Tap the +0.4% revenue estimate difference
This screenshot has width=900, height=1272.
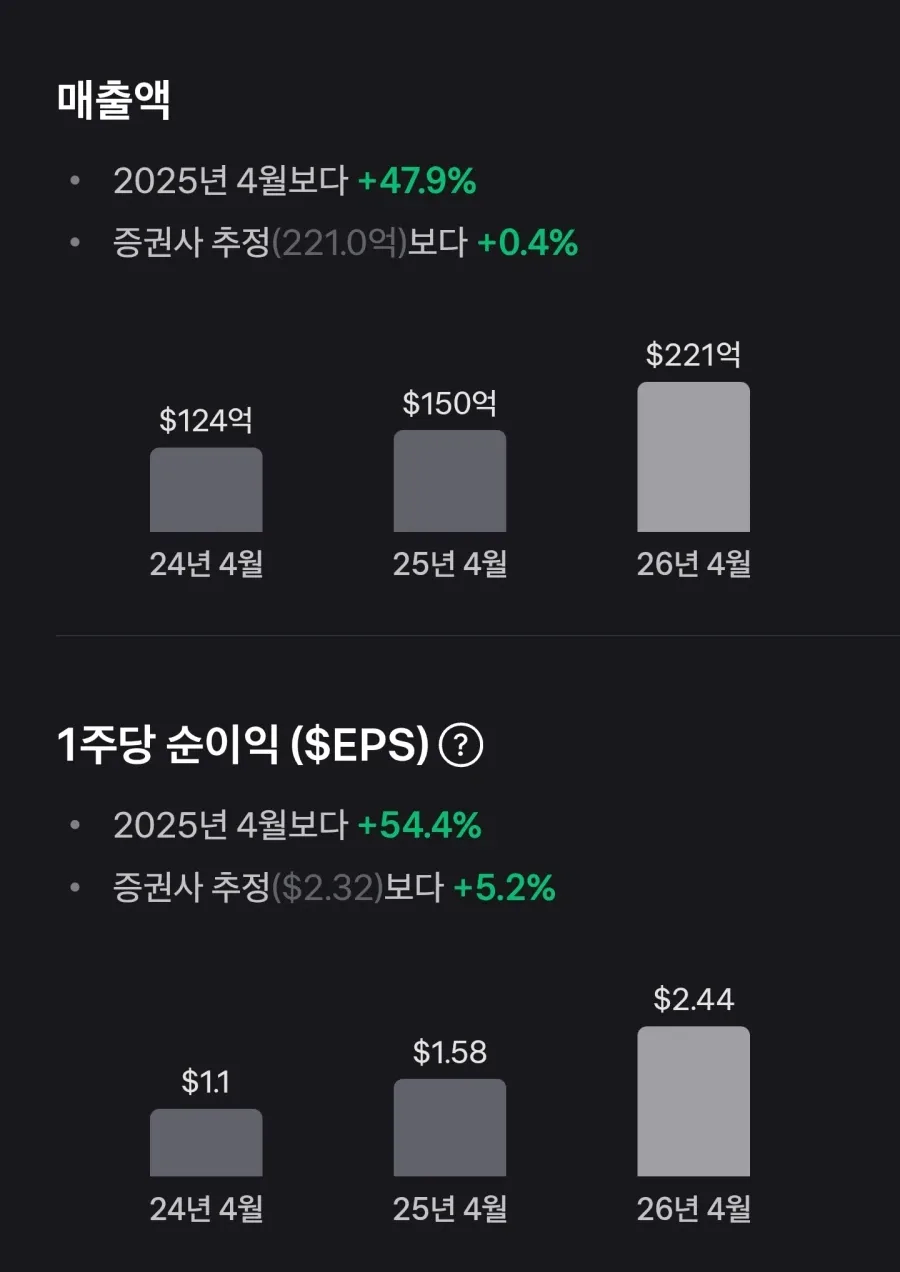tap(527, 243)
